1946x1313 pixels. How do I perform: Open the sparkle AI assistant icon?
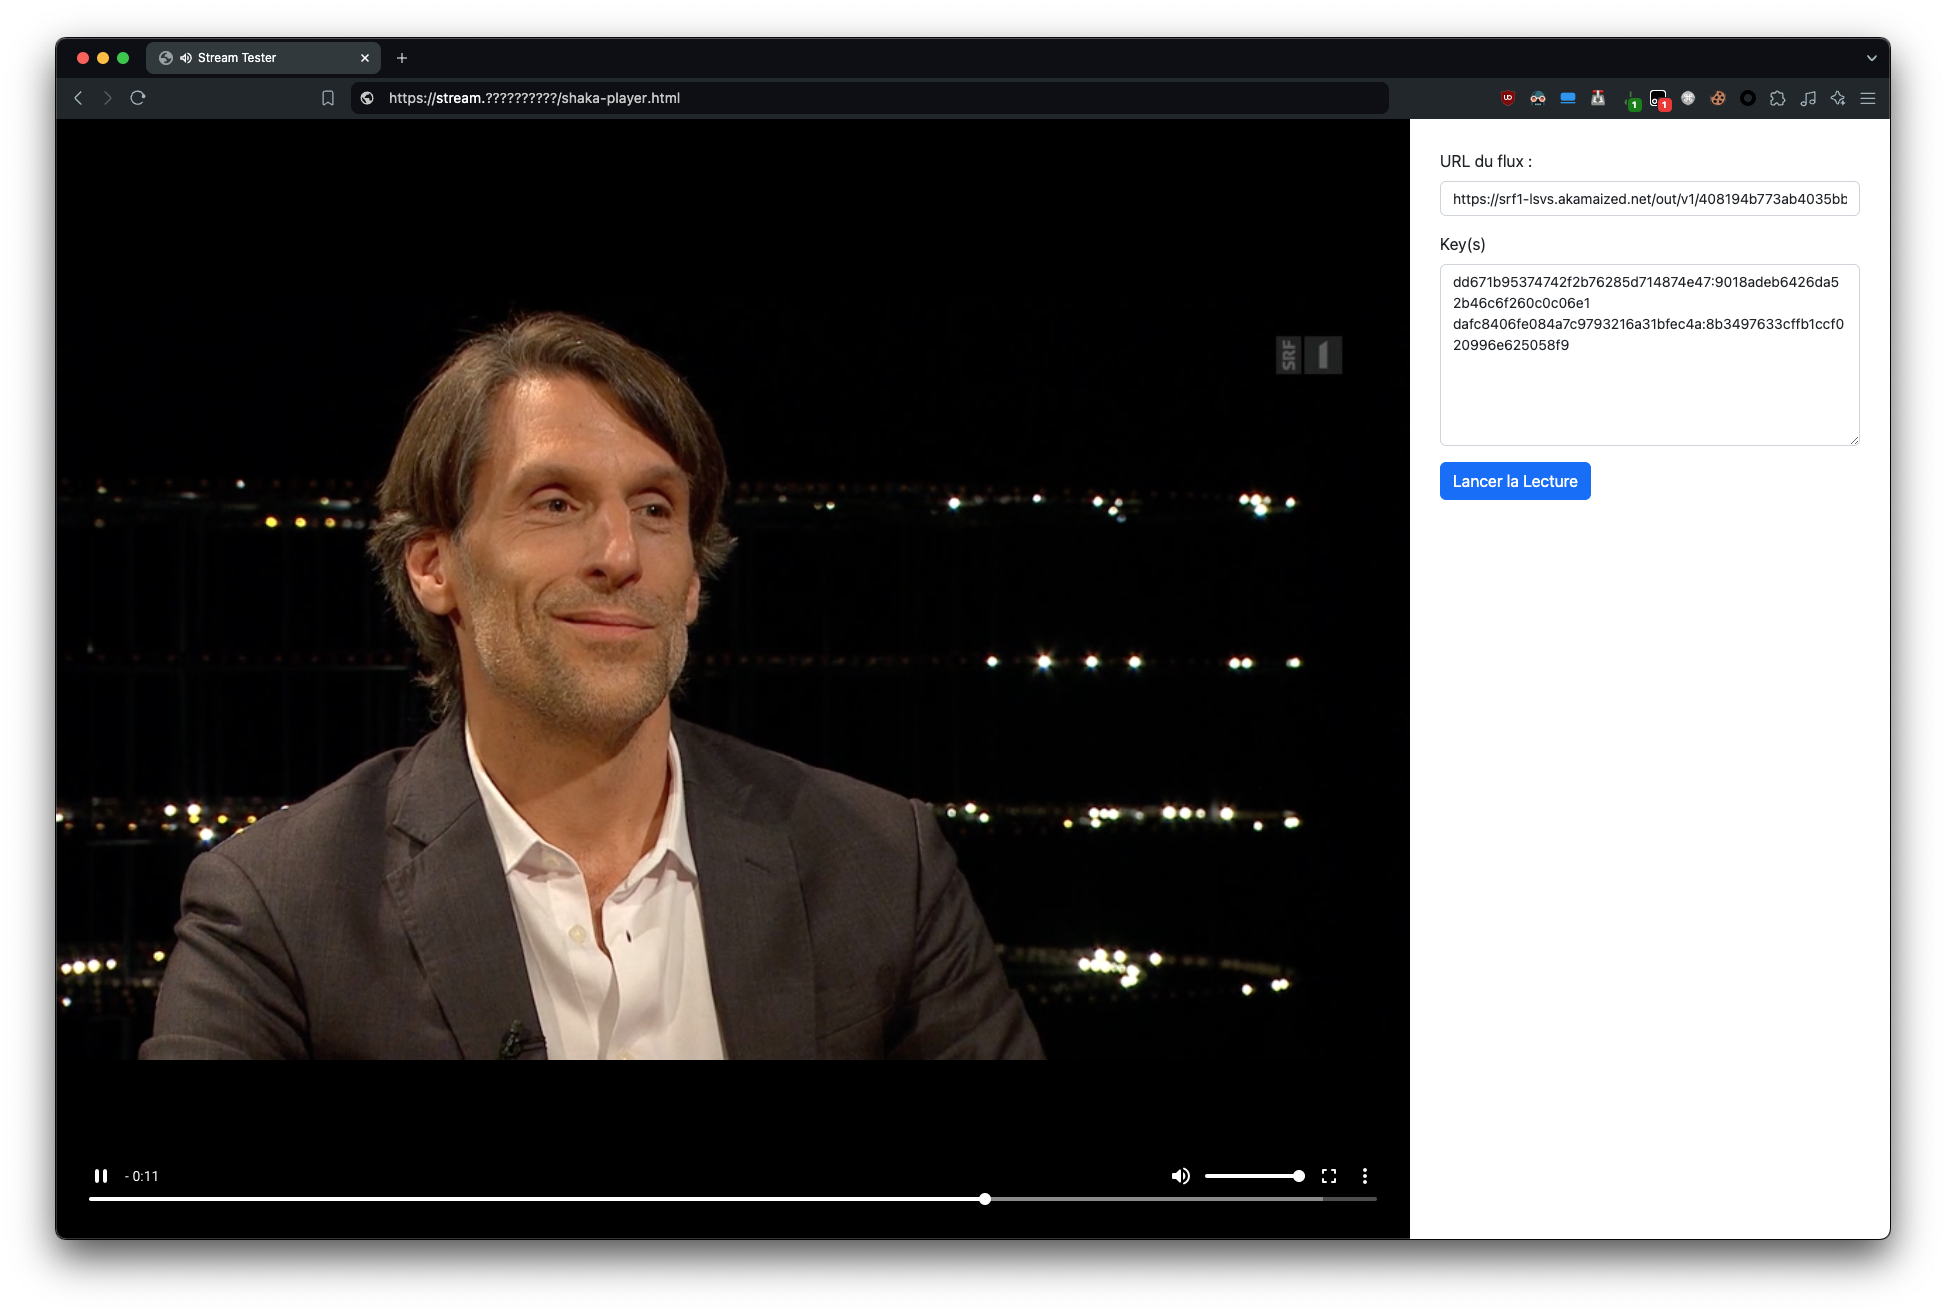pos(1838,98)
